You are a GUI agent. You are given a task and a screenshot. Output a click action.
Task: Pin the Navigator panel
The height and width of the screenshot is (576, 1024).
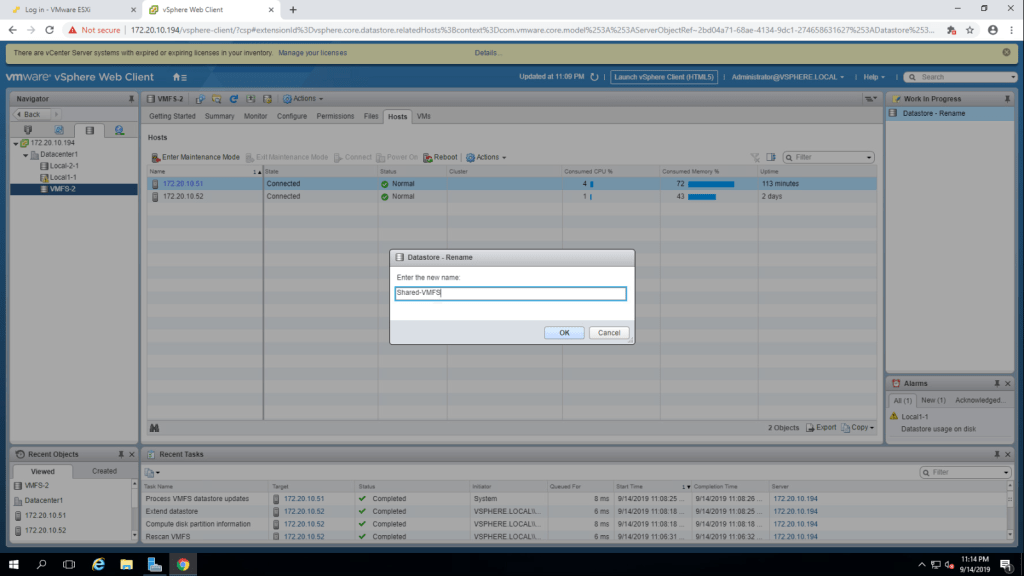click(131, 99)
